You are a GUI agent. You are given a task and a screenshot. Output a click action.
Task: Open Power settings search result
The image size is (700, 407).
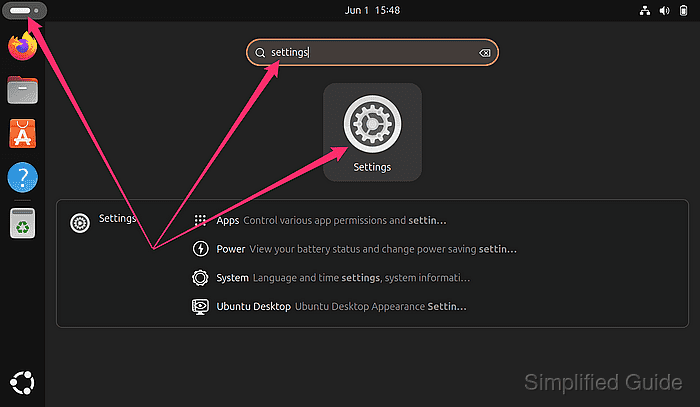point(354,249)
